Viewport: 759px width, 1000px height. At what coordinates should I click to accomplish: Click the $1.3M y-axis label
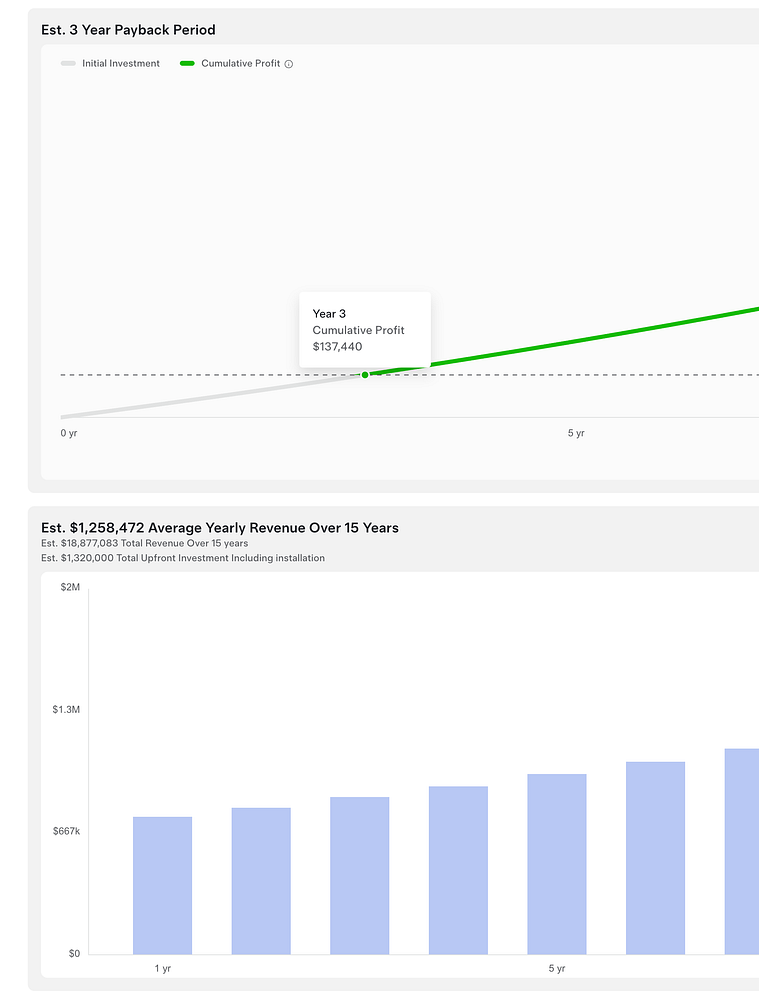(66, 709)
